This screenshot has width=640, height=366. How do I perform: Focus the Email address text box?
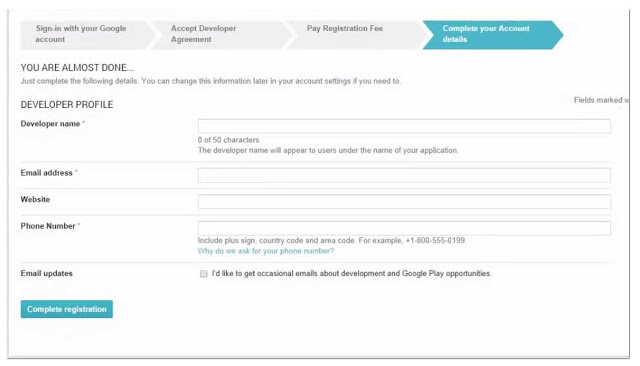point(404,175)
